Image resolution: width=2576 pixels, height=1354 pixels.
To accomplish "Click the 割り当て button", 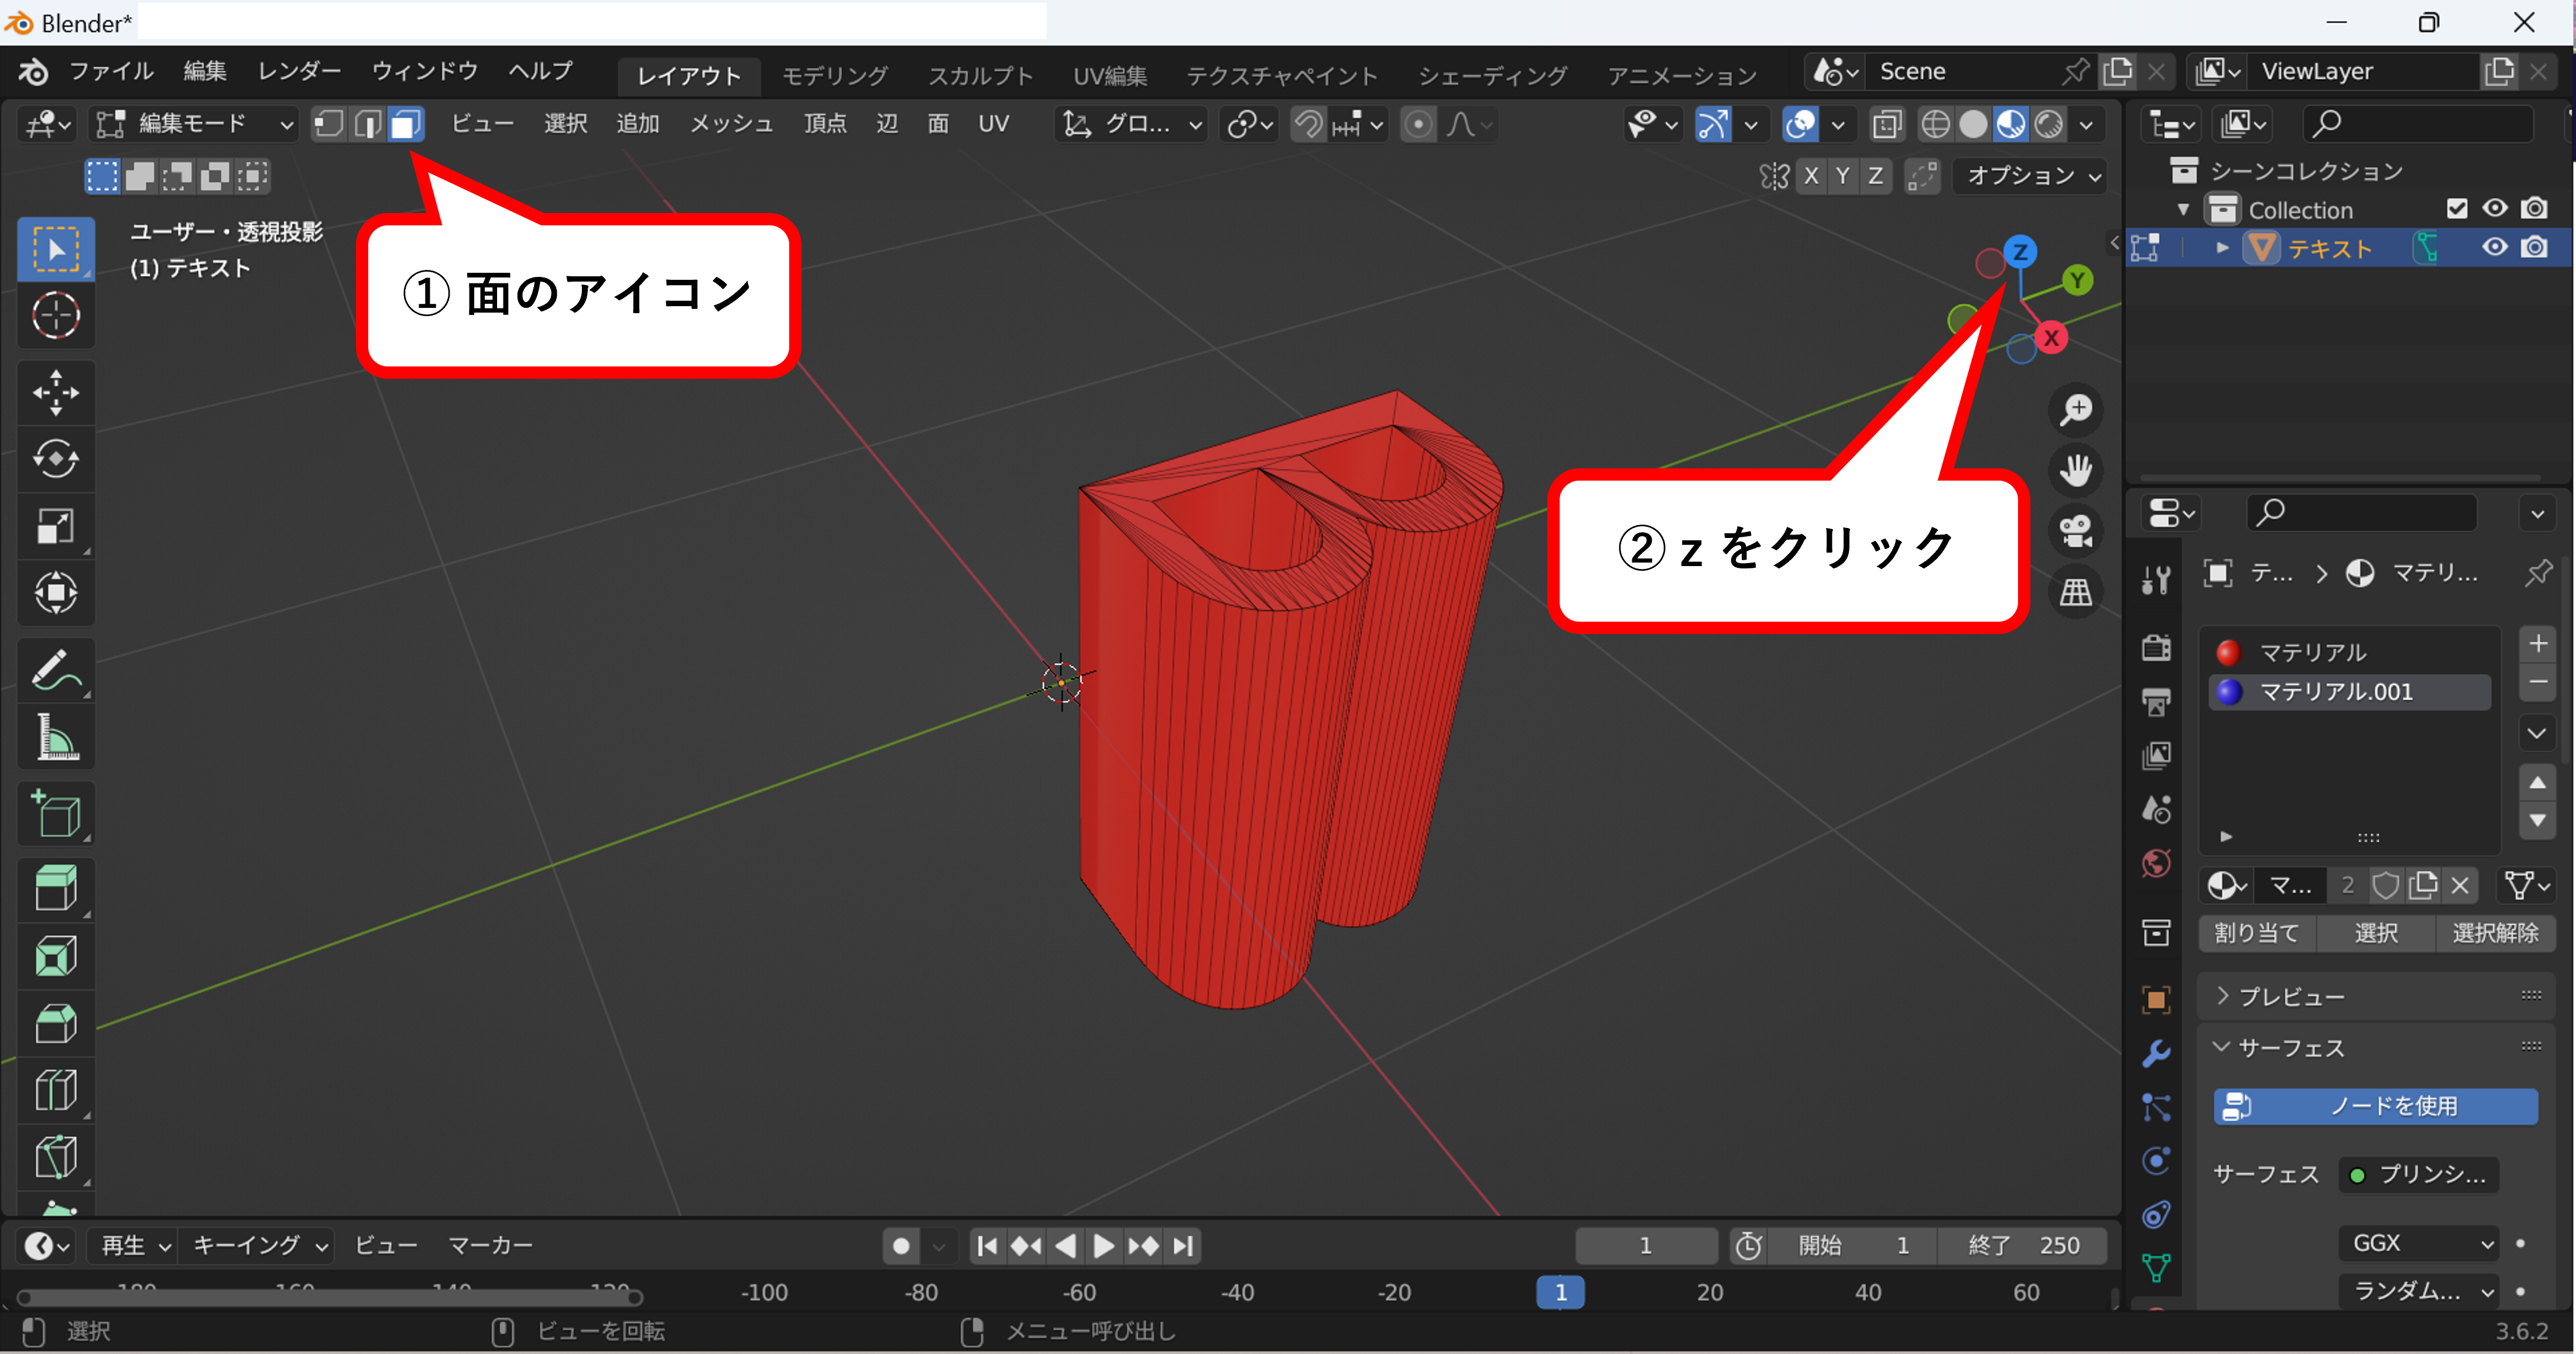I will (x=2257, y=933).
